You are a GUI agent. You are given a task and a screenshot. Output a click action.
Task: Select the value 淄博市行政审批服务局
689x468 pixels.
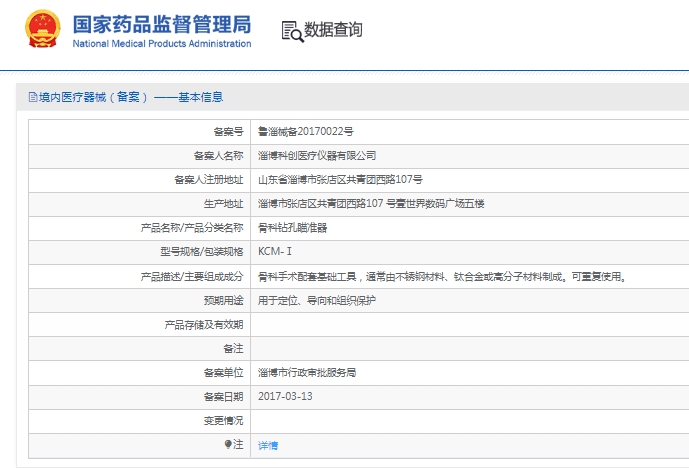click(x=307, y=373)
